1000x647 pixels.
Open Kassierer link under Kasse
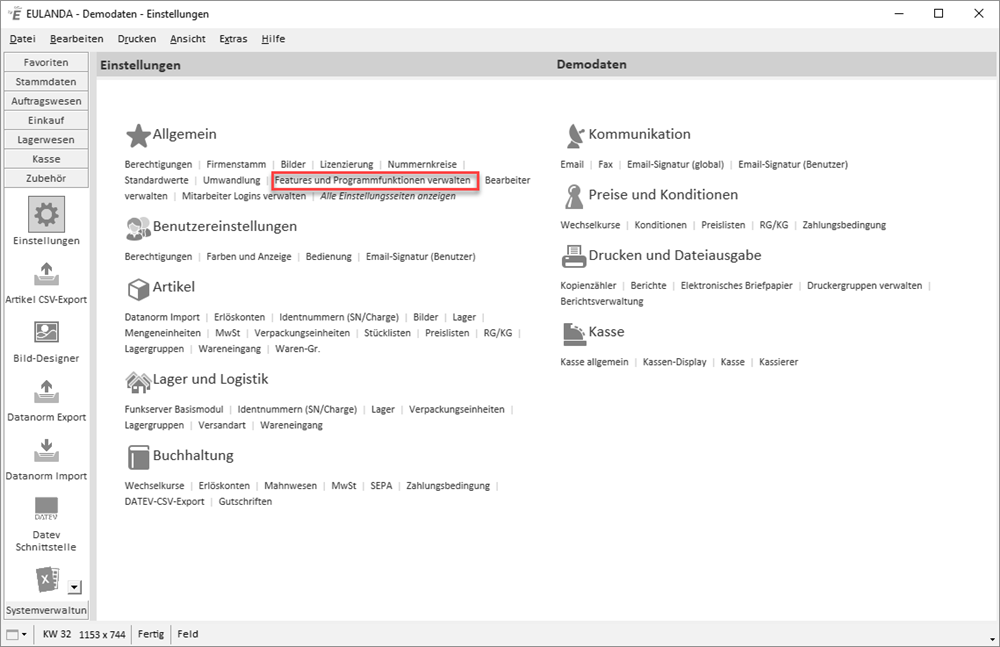(779, 362)
